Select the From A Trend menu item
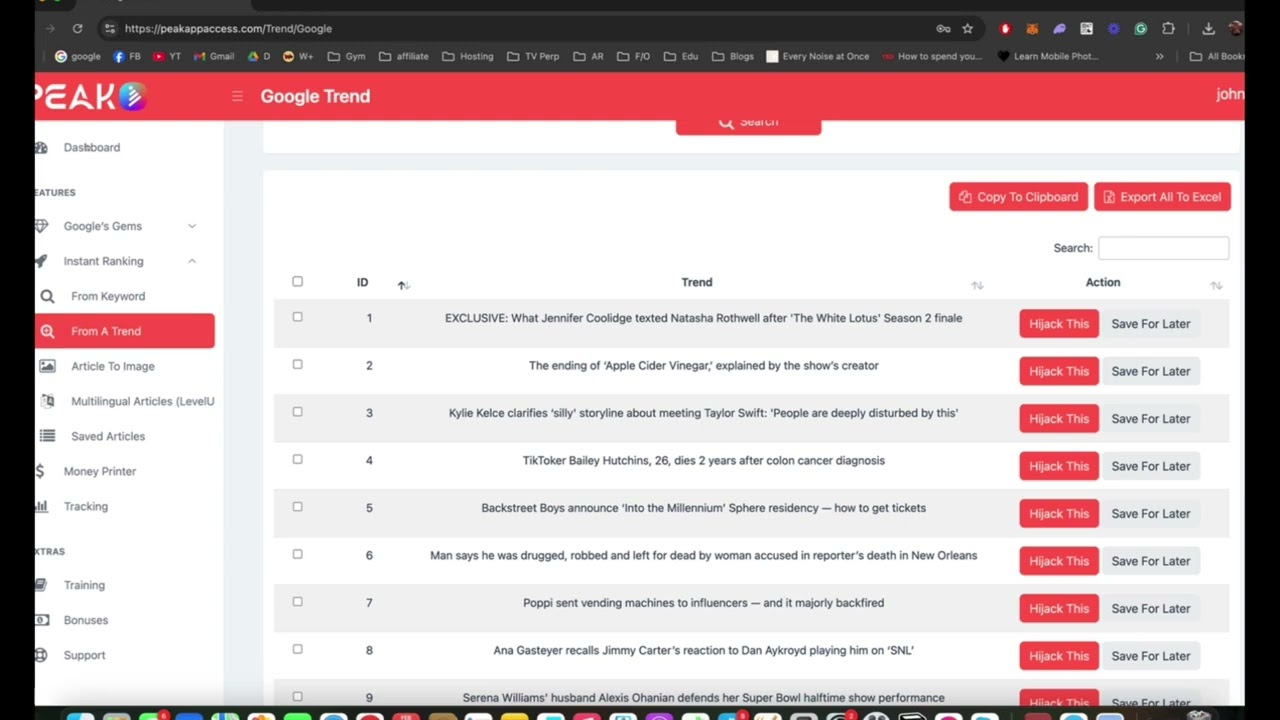This screenshot has width=1280, height=720. point(125,331)
